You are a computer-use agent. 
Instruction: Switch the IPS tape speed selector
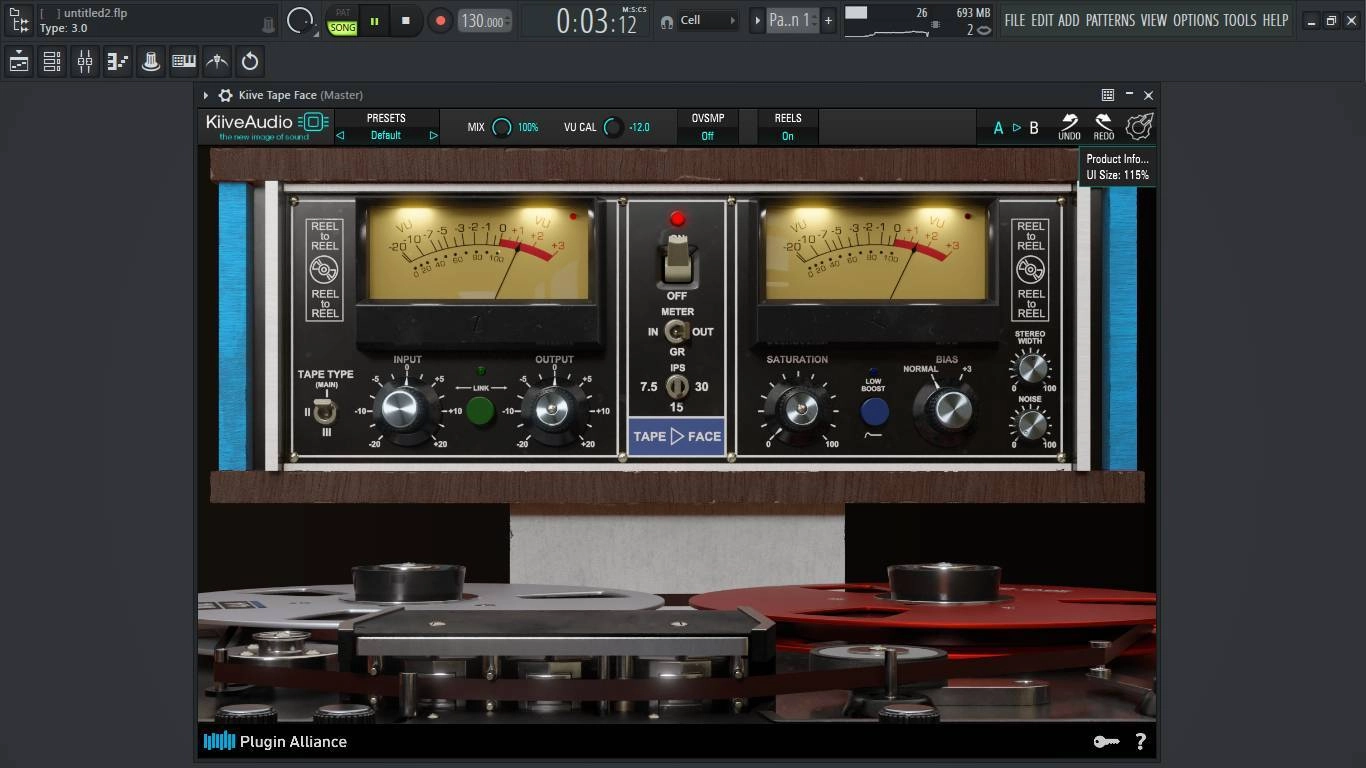tap(677, 387)
